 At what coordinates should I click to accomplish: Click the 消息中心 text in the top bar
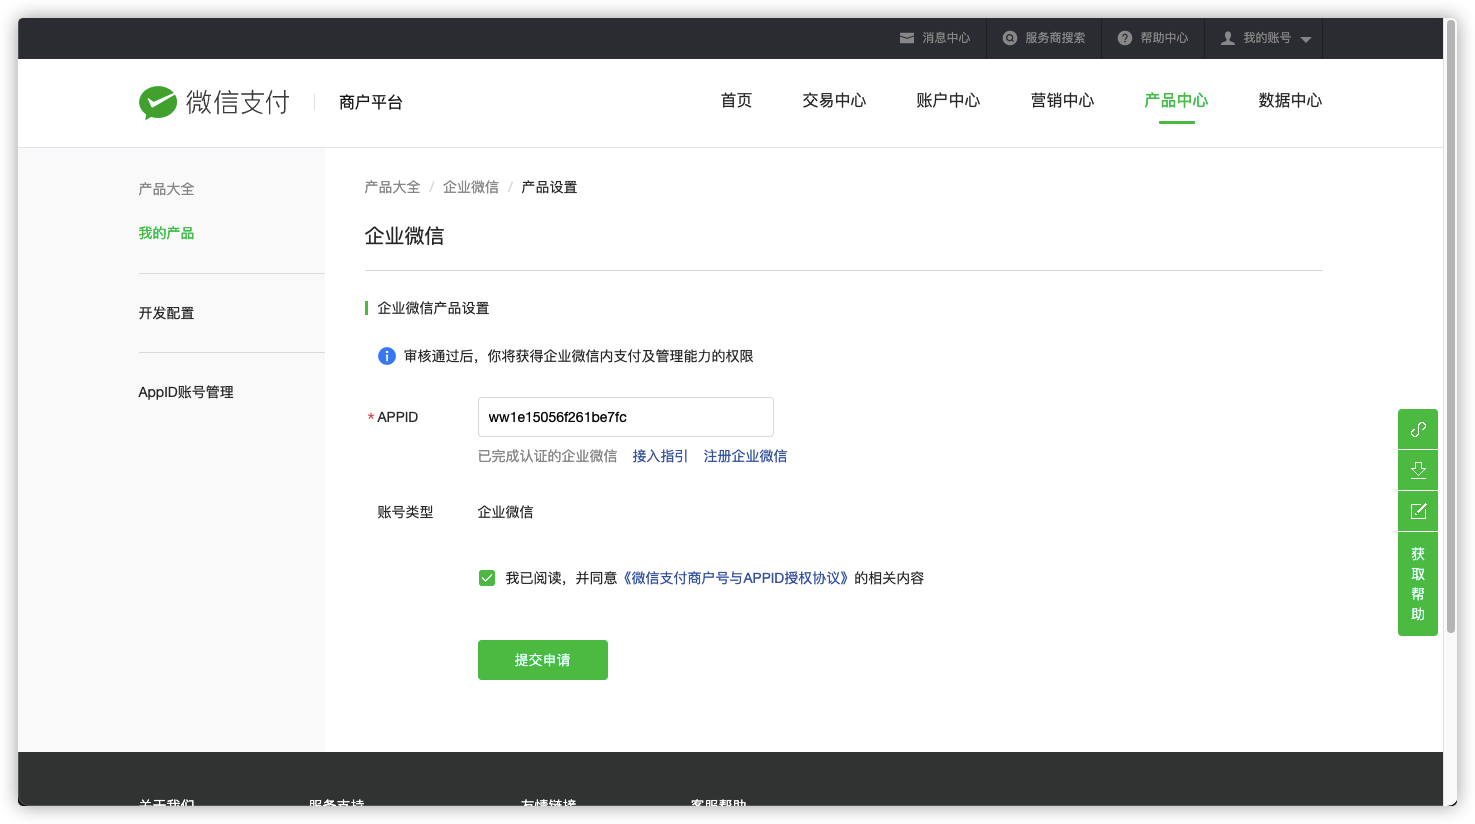946,38
